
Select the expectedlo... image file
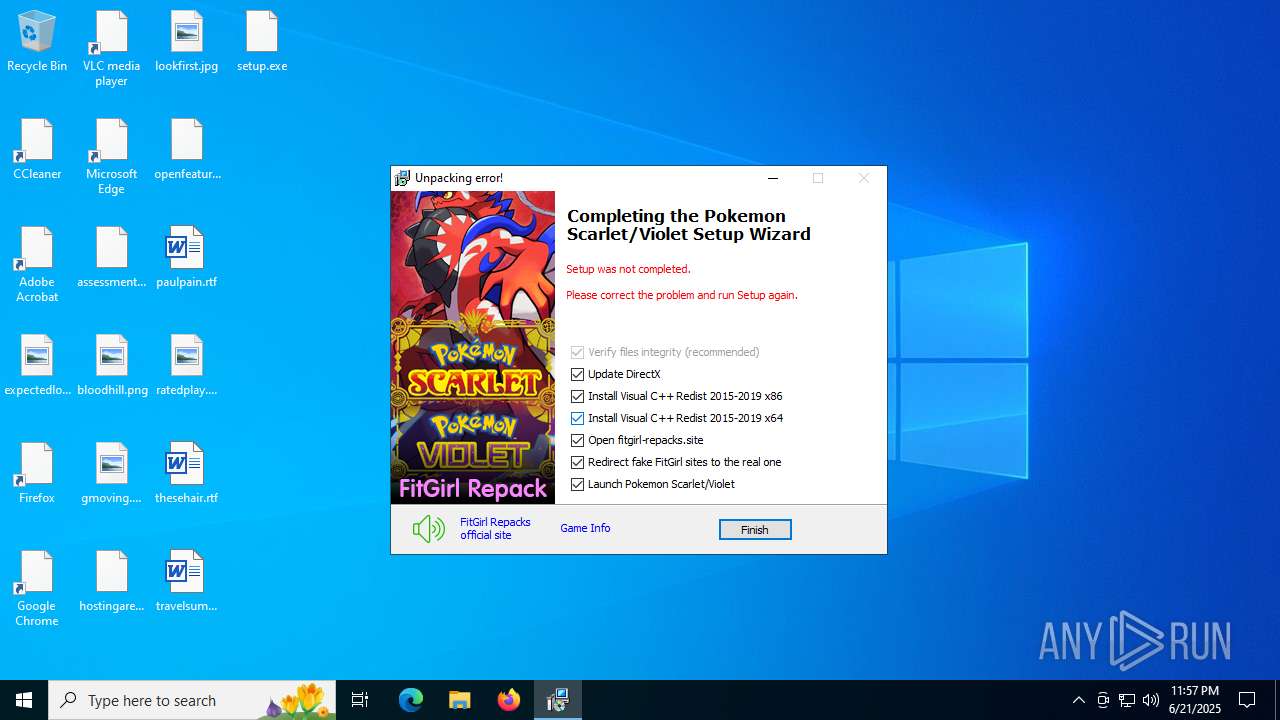[37, 366]
